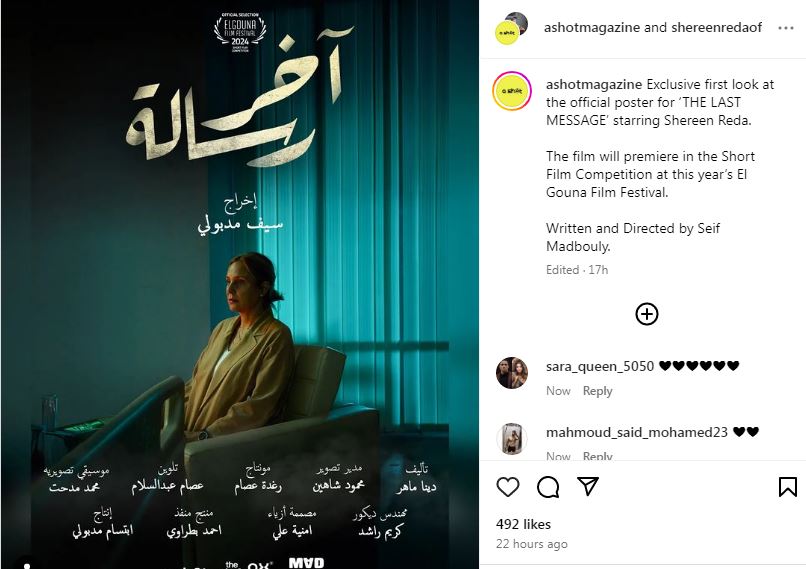
Task: Open the three-dot more options menu
Action: tap(785, 28)
